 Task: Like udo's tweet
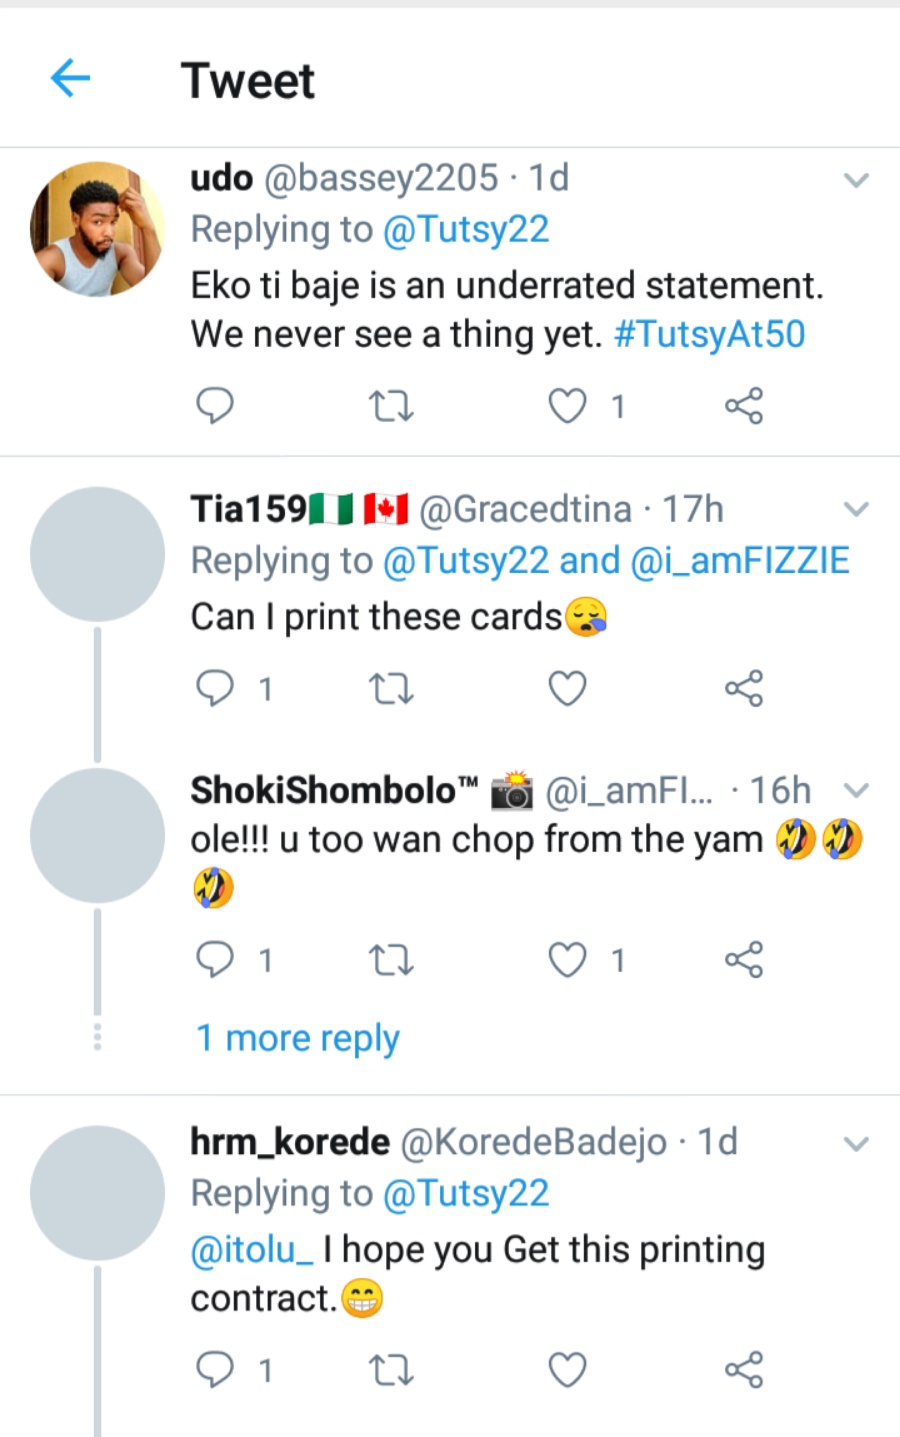(x=567, y=406)
